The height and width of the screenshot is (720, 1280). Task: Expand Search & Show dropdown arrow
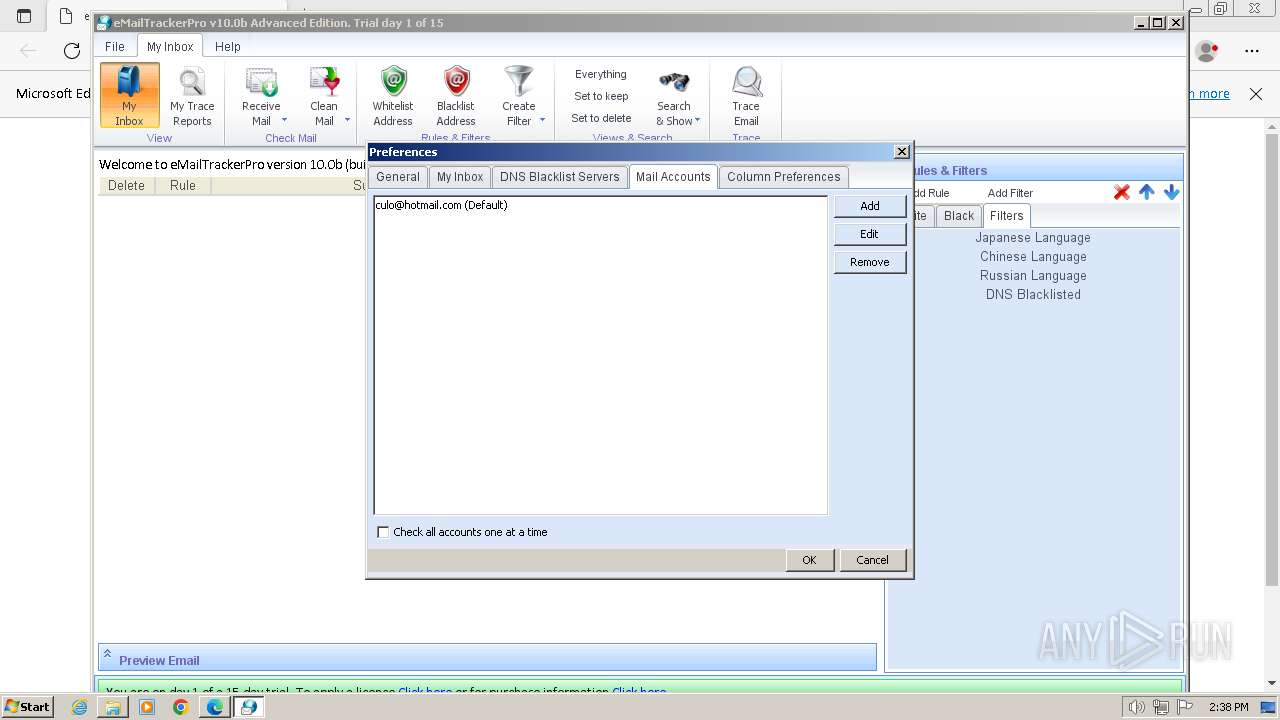click(x=697, y=121)
